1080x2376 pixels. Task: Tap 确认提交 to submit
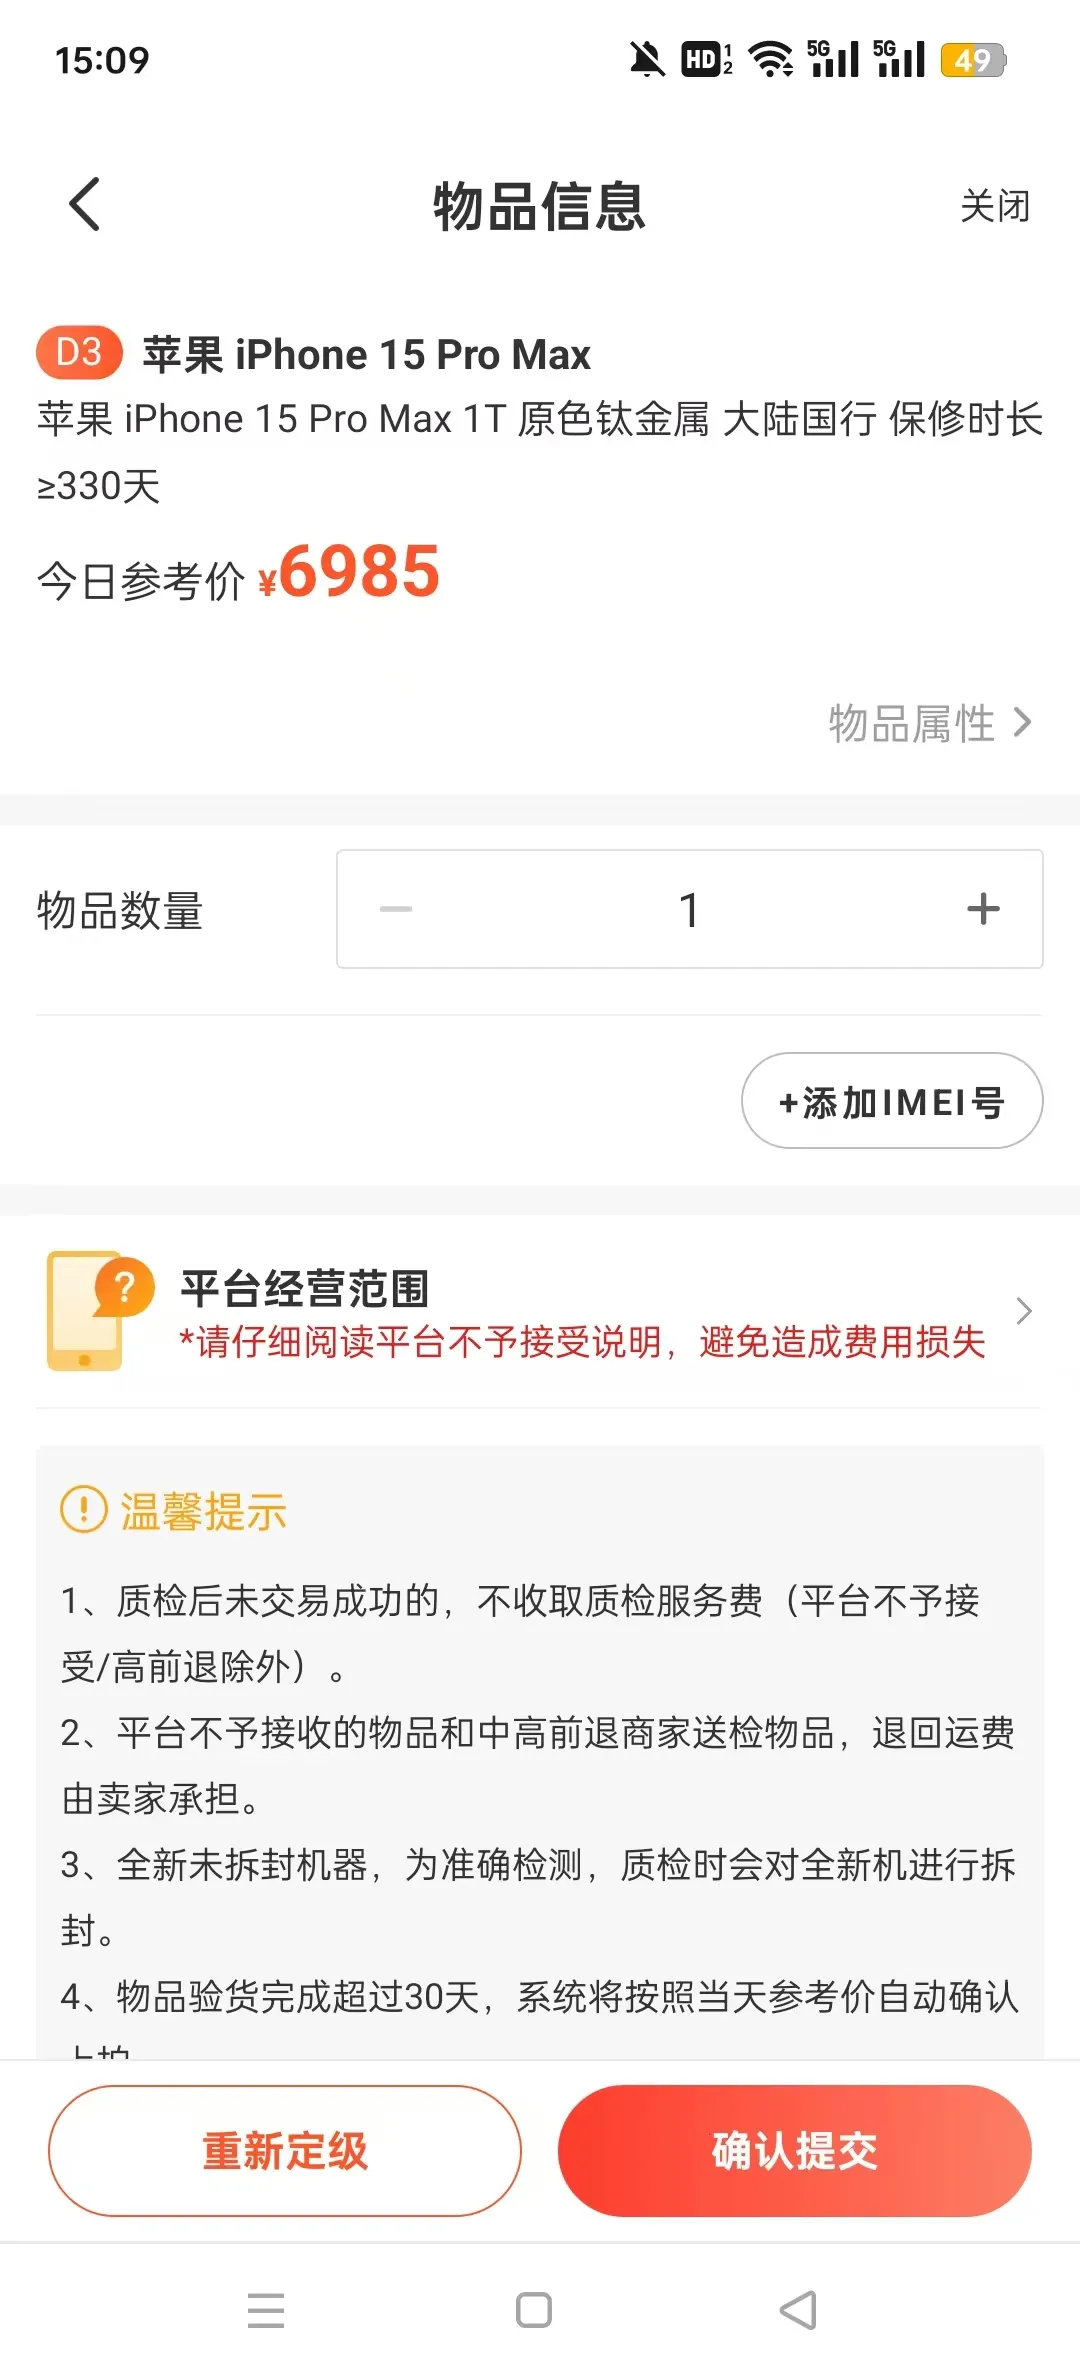(x=794, y=2151)
